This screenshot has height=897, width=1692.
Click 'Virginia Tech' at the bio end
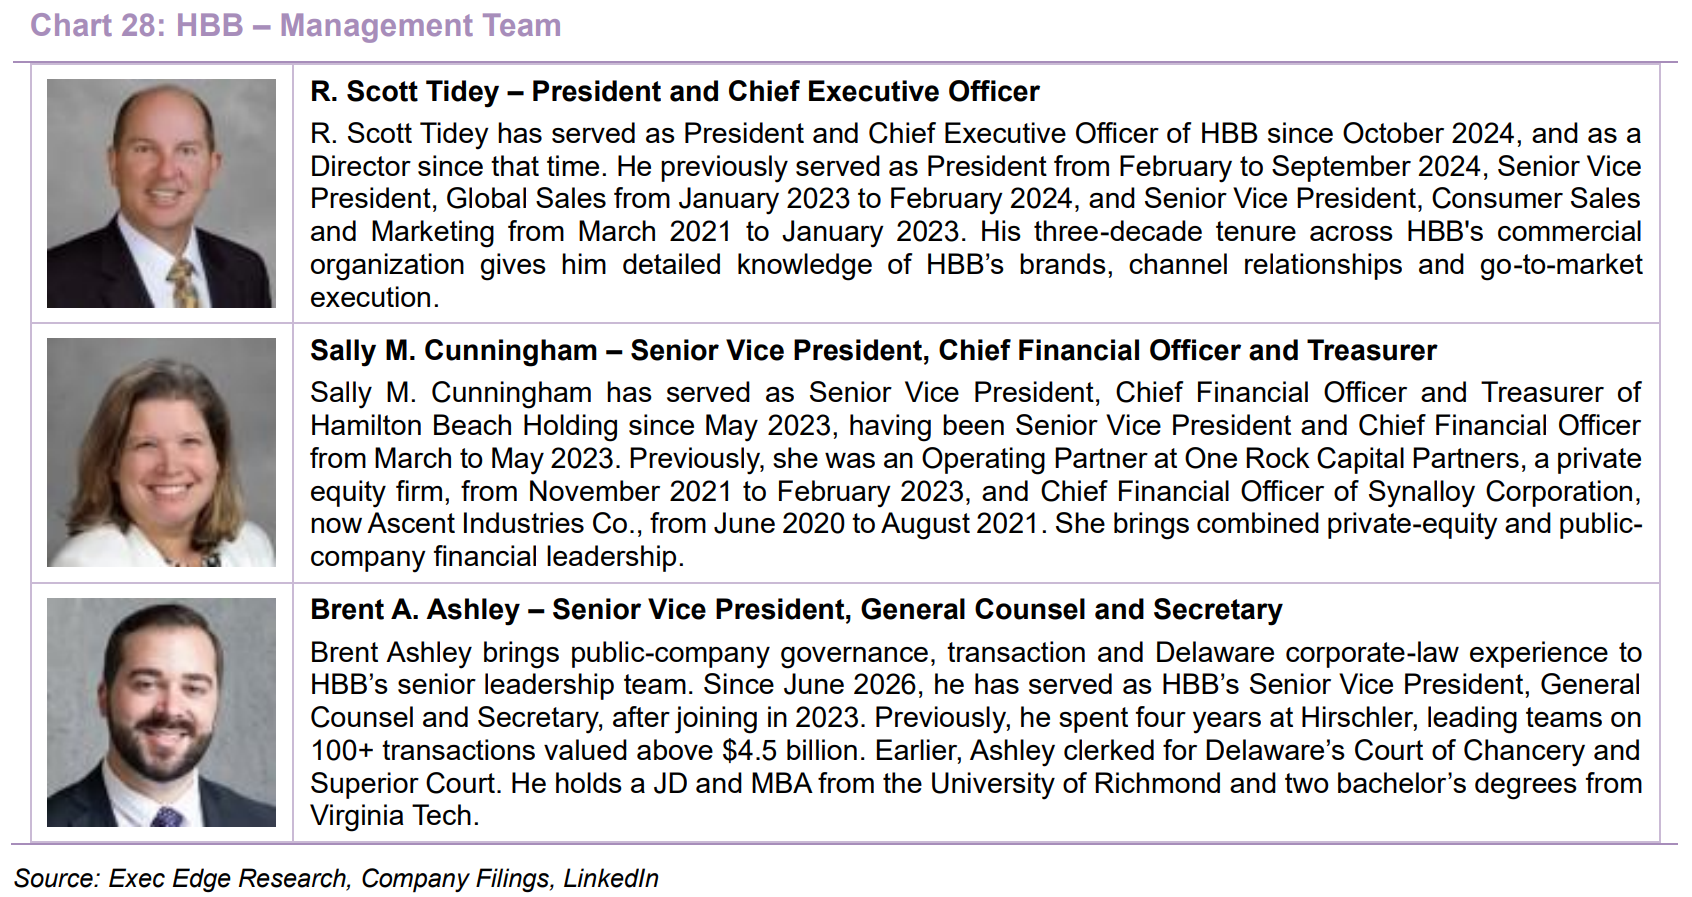click(x=391, y=816)
